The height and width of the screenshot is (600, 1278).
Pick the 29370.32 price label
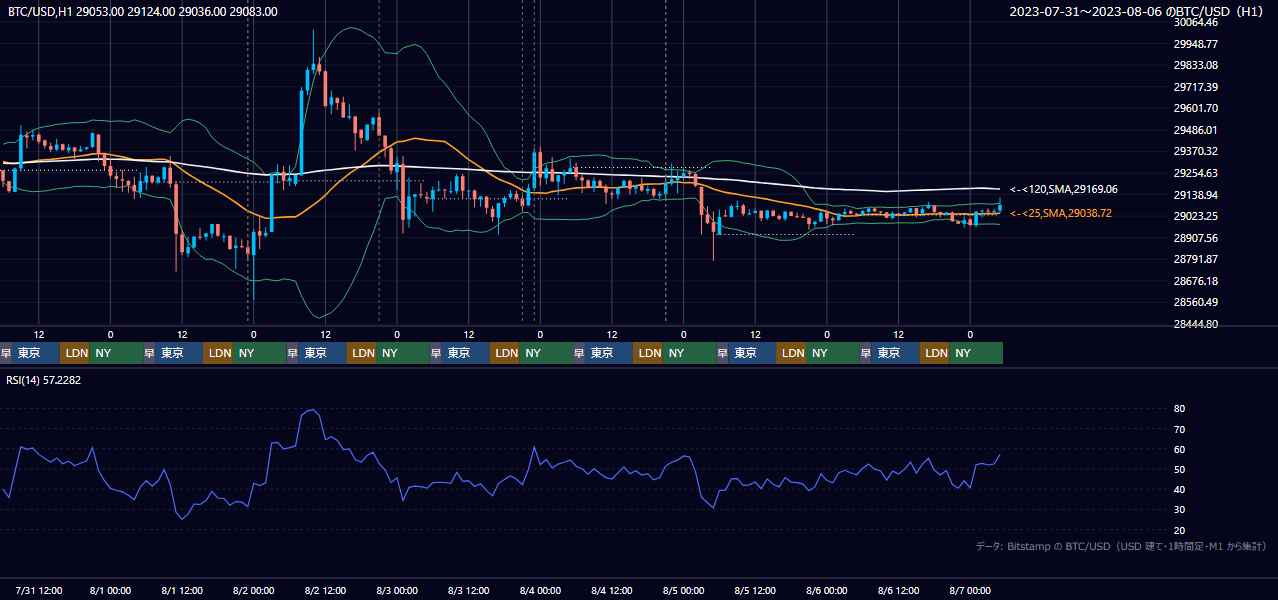tap(1195, 151)
